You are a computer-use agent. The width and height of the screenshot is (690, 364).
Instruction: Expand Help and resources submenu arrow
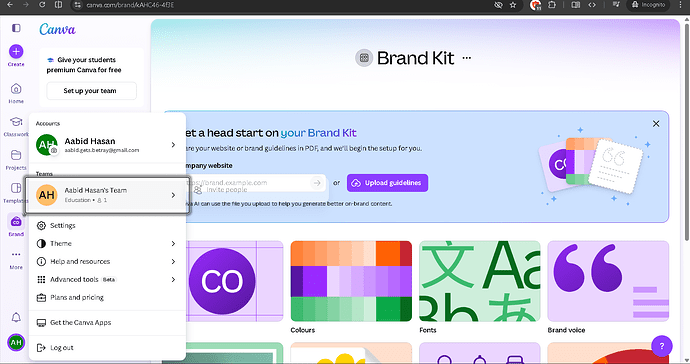(x=173, y=261)
